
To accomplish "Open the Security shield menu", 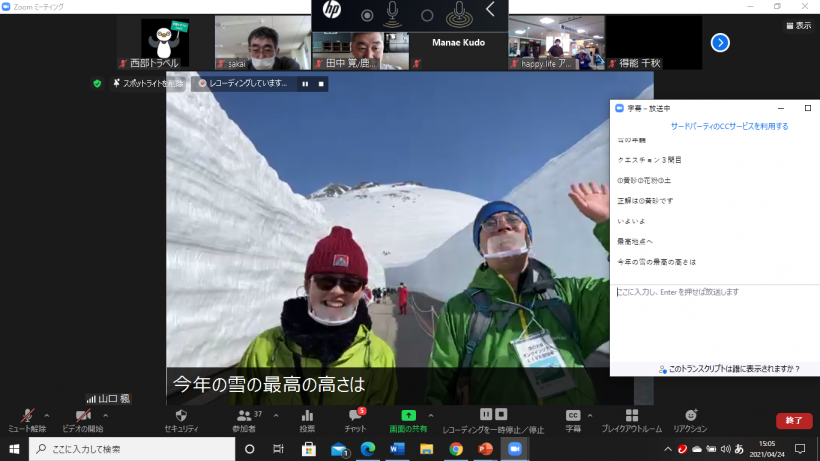I will tap(181, 416).
